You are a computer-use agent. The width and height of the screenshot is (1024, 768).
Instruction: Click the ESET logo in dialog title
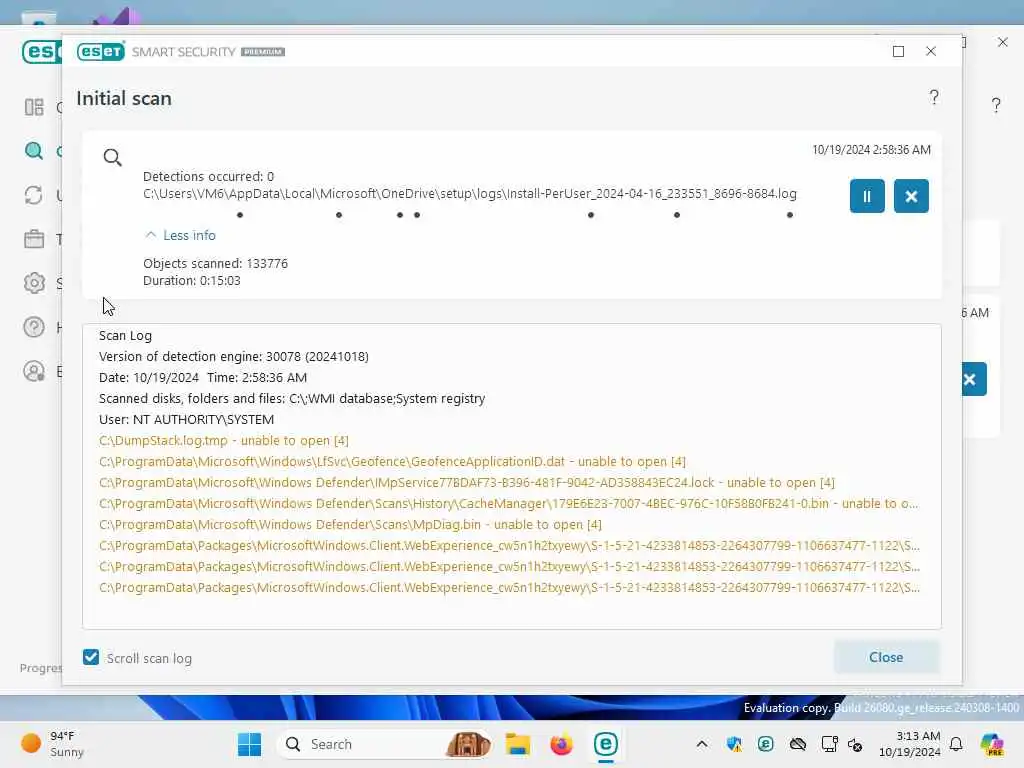coord(101,52)
